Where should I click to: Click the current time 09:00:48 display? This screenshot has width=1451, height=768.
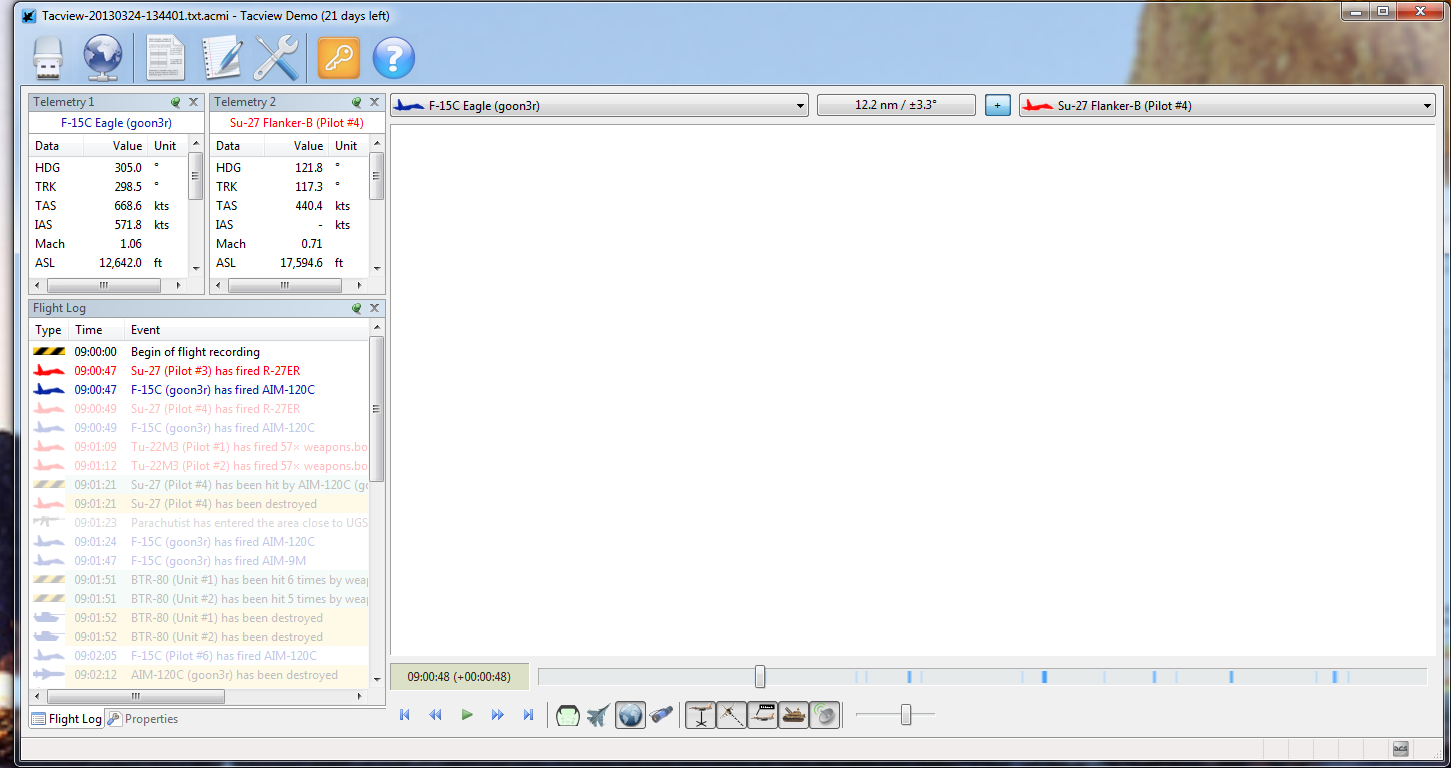tap(459, 677)
